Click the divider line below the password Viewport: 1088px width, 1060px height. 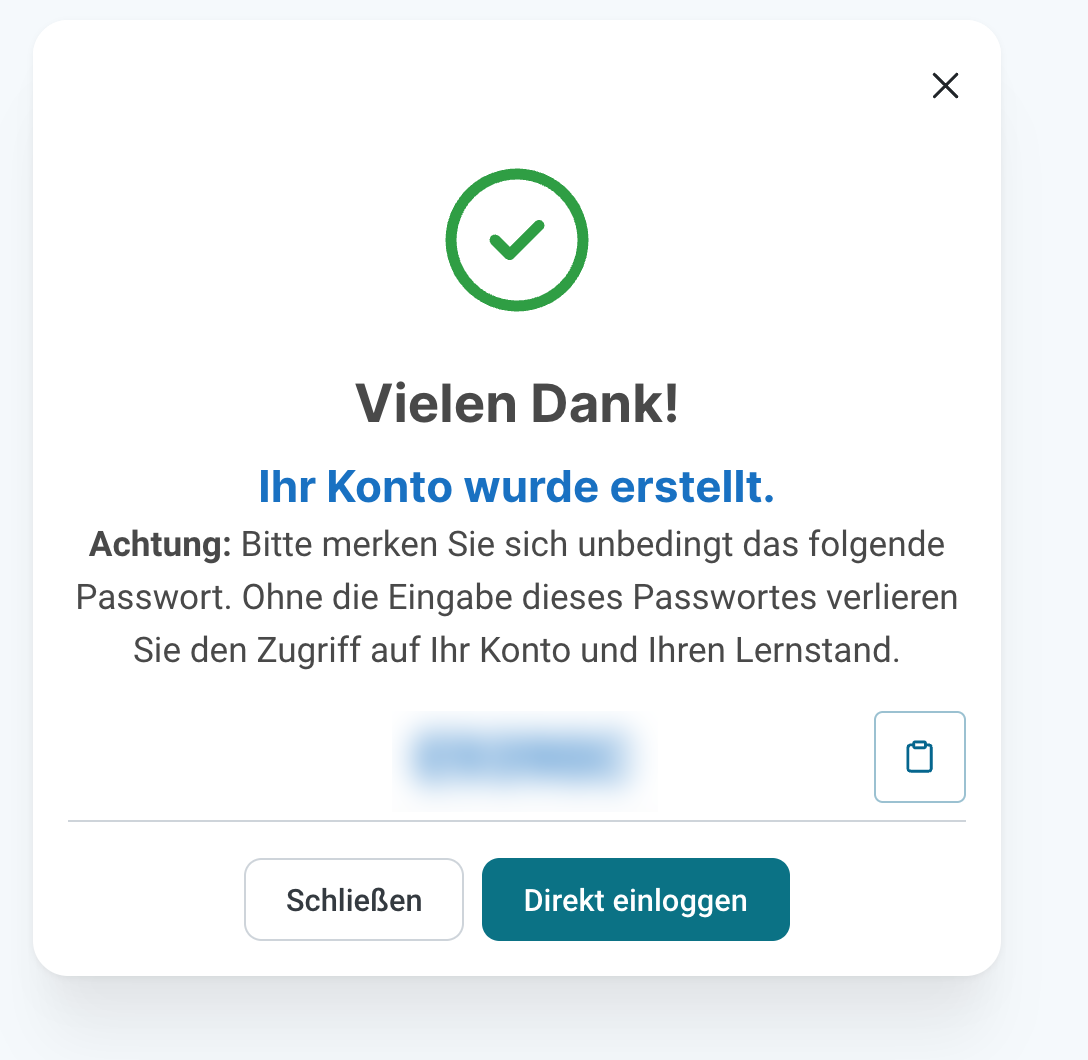pos(517,821)
